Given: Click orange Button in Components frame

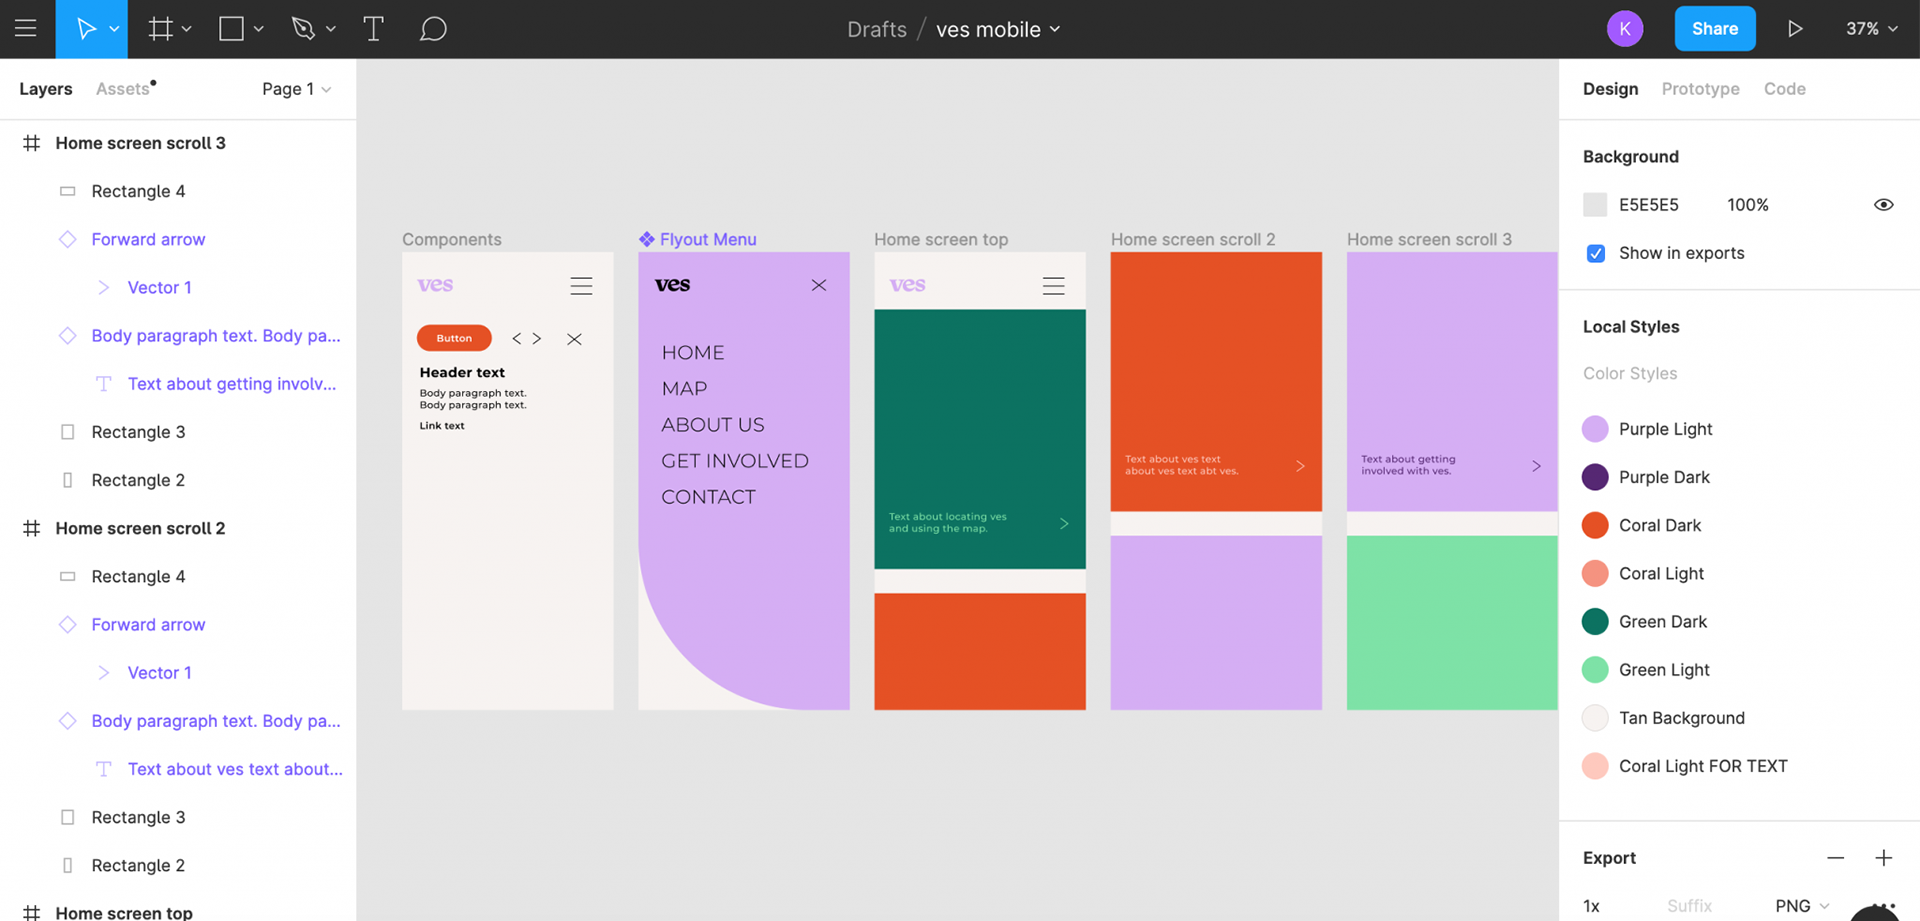Looking at the screenshot, I should point(454,338).
